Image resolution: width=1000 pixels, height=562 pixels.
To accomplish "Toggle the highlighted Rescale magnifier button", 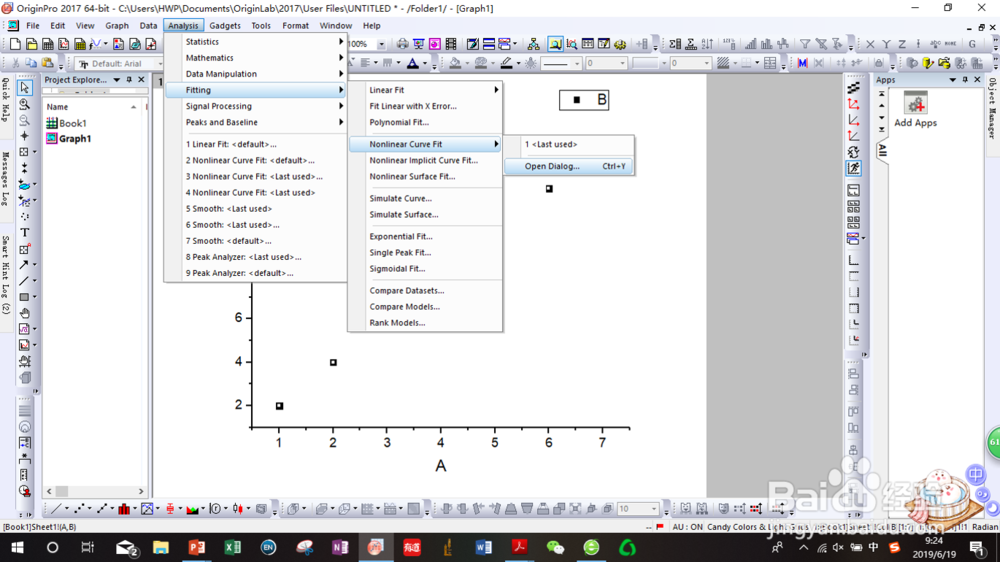I will 555,44.
